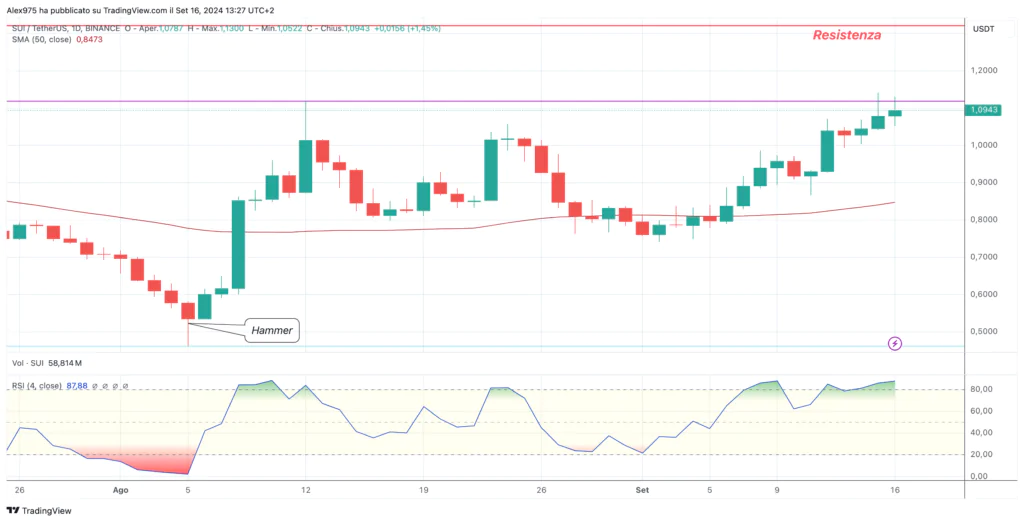1024x522 pixels.
Task: Click the 0,8000 price axis label
Action: [x=985, y=220]
